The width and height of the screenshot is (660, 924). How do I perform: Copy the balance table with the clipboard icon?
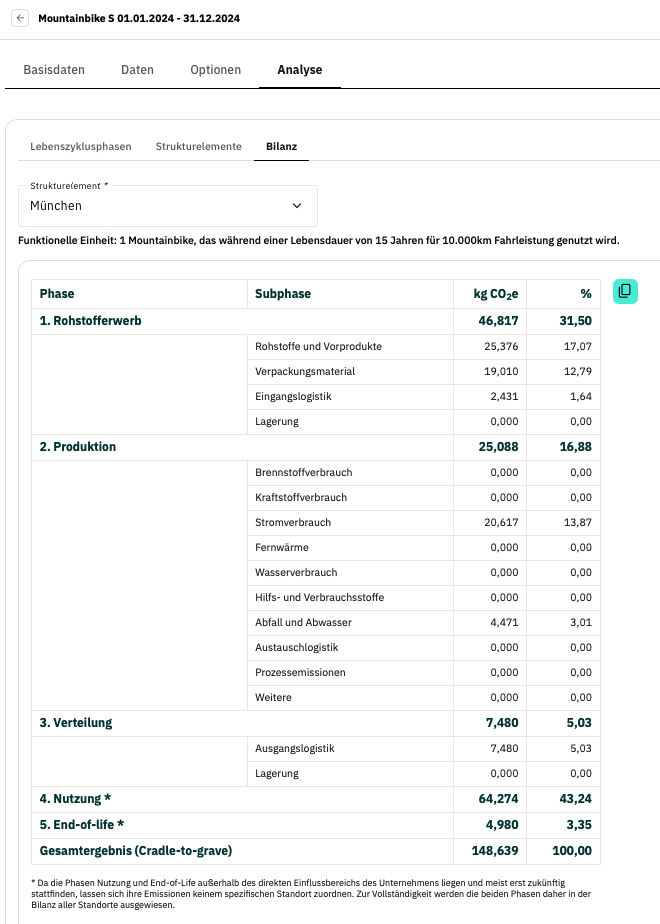[624, 291]
